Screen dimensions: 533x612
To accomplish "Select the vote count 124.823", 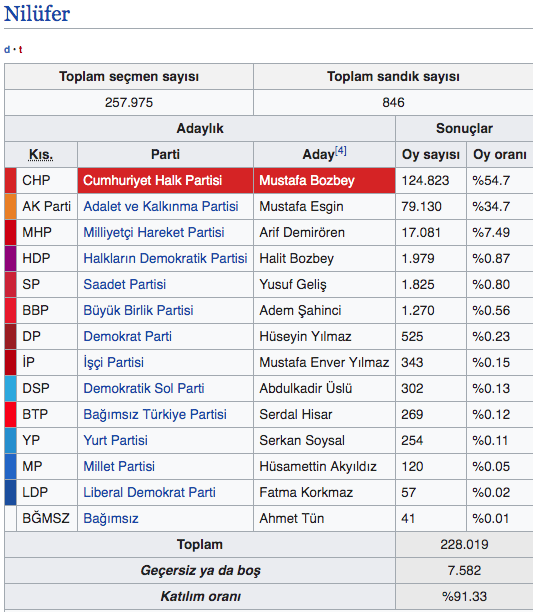I will tap(425, 180).
